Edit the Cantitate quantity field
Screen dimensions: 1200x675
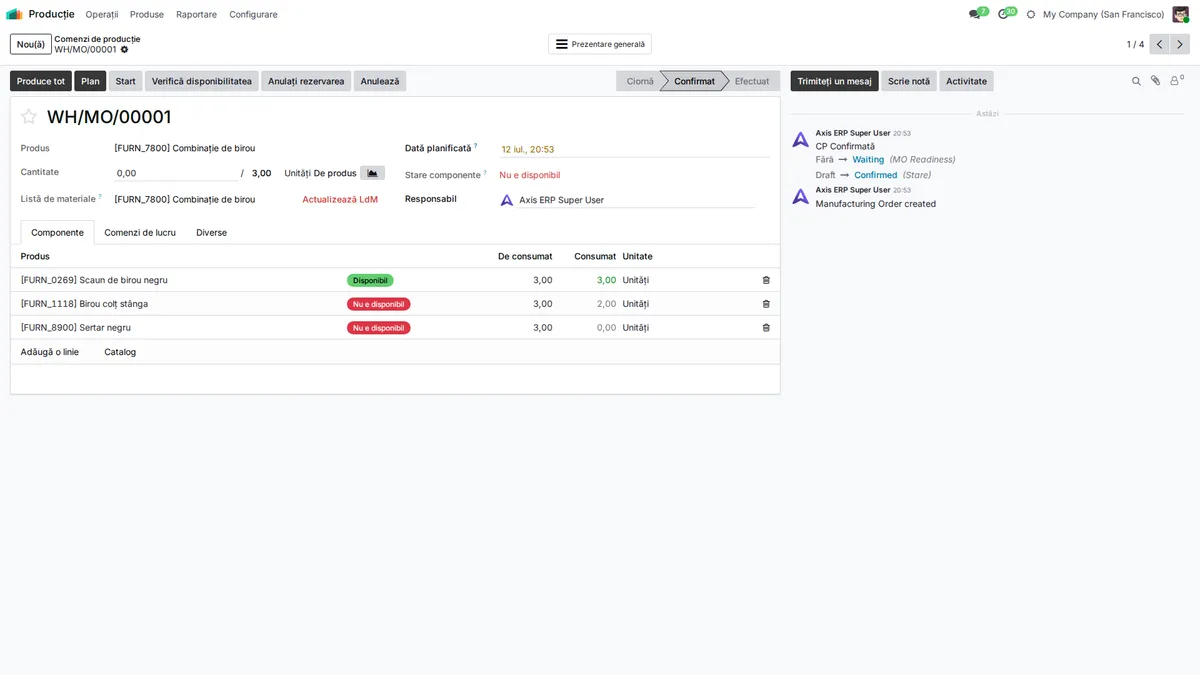point(176,173)
